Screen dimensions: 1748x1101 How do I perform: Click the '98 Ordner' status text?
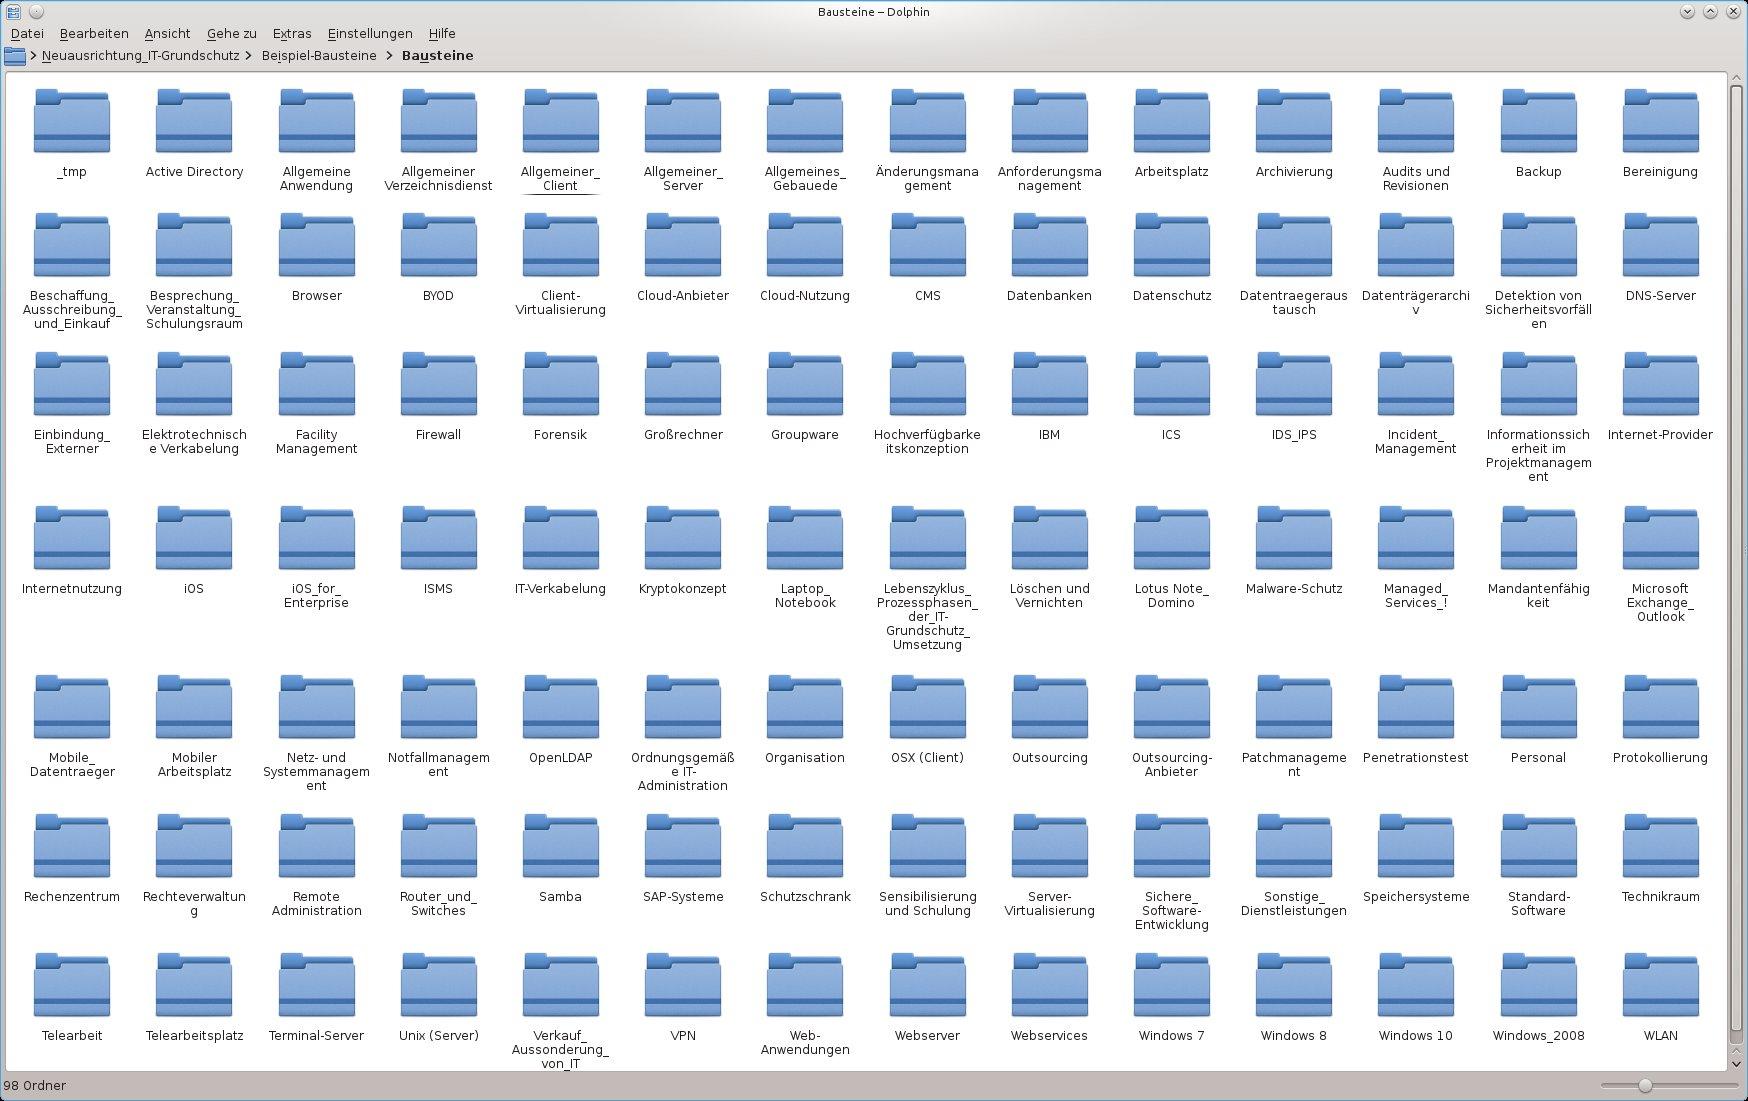point(35,1085)
